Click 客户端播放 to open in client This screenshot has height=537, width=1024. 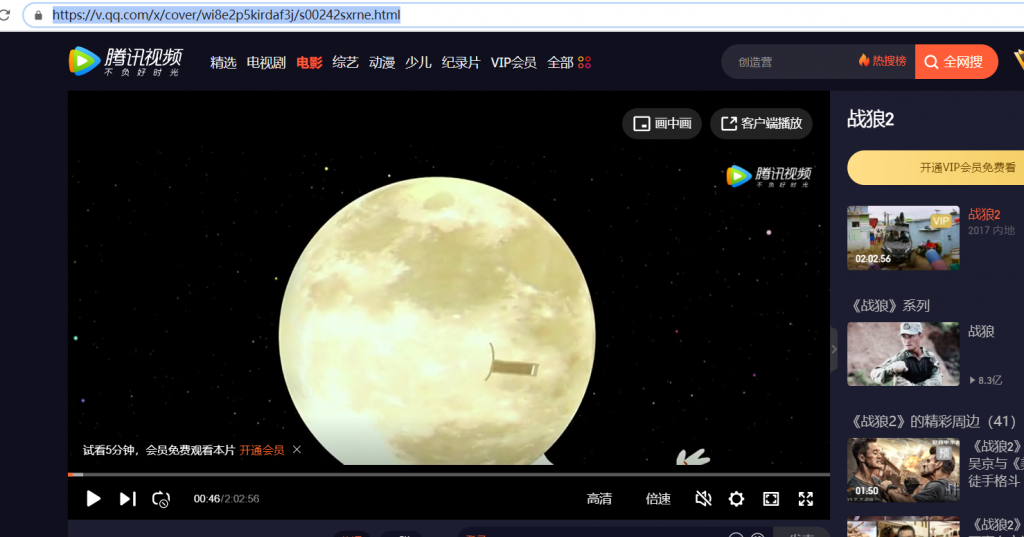[761, 123]
